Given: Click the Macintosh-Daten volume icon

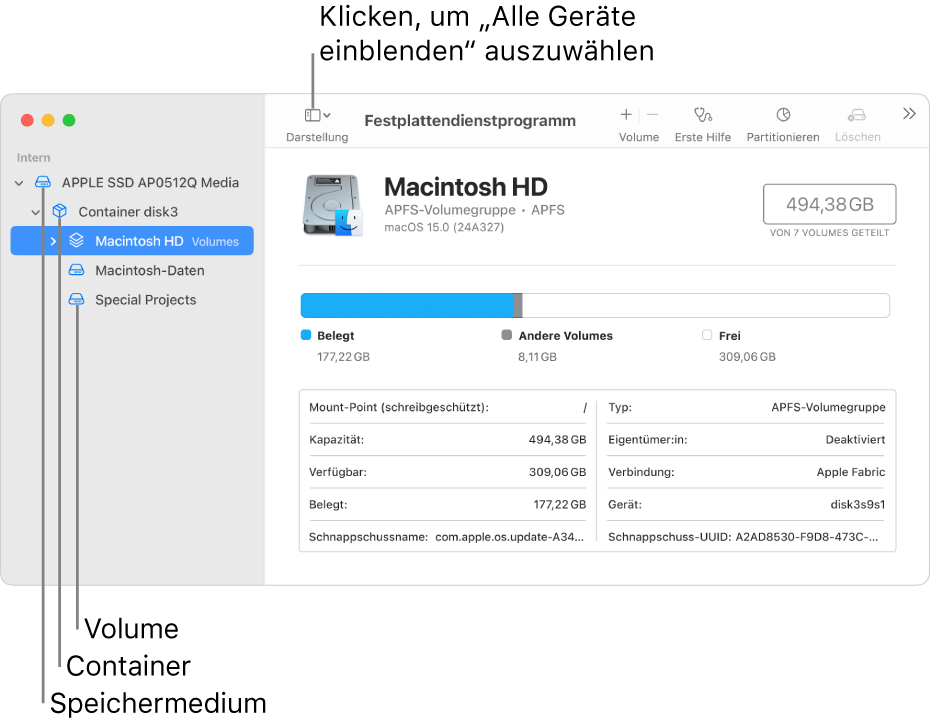Looking at the screenshot, I should tap(77, 270).
